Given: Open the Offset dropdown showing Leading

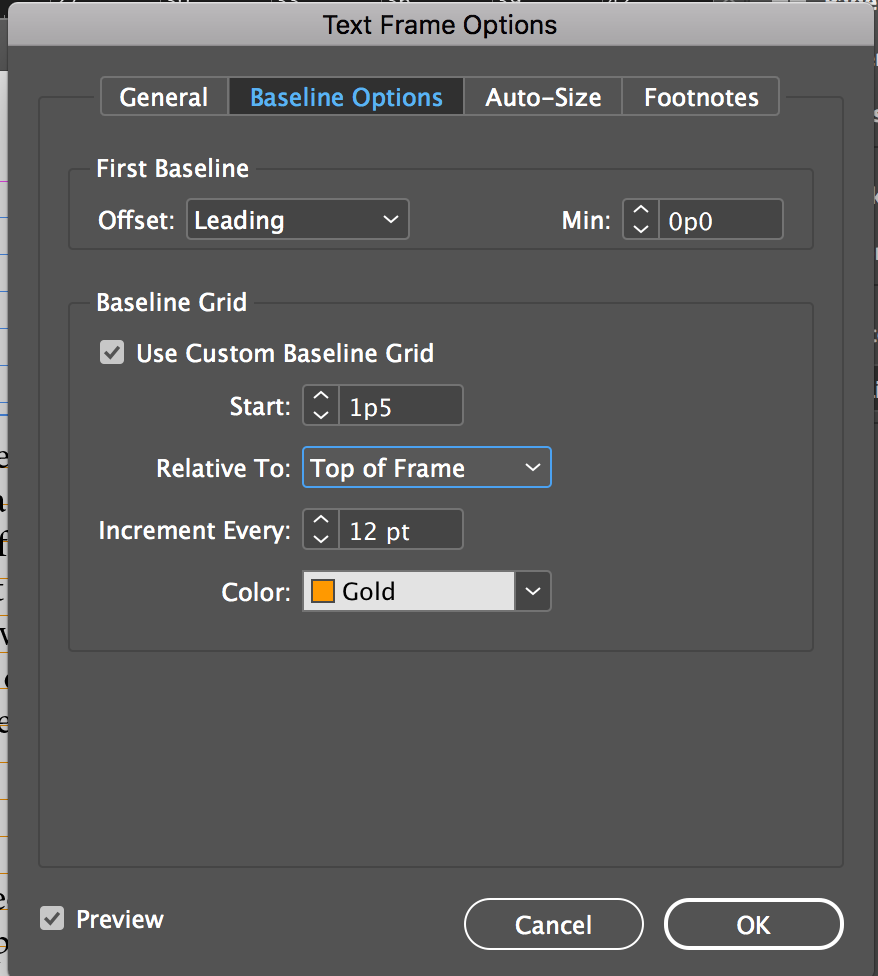Looking at the screenshot, I should [x=297, y=220].
